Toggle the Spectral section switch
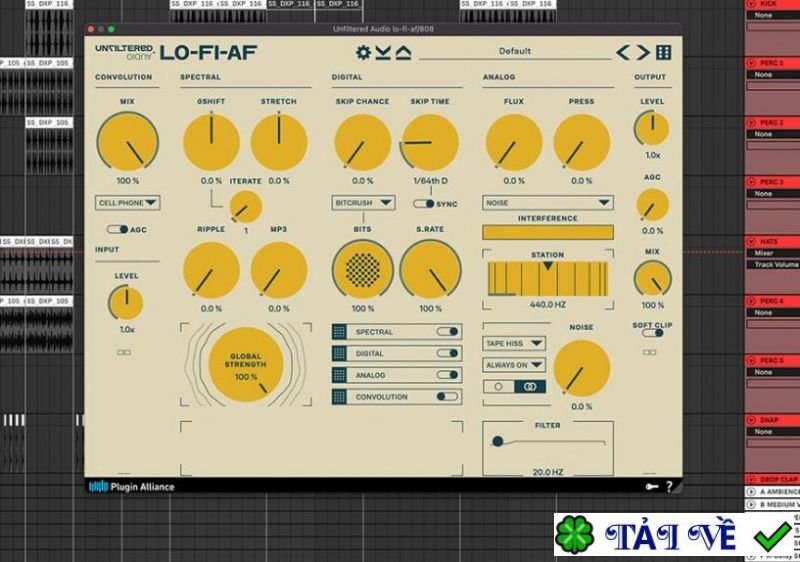The image size is (800, 562). [447, 332]
